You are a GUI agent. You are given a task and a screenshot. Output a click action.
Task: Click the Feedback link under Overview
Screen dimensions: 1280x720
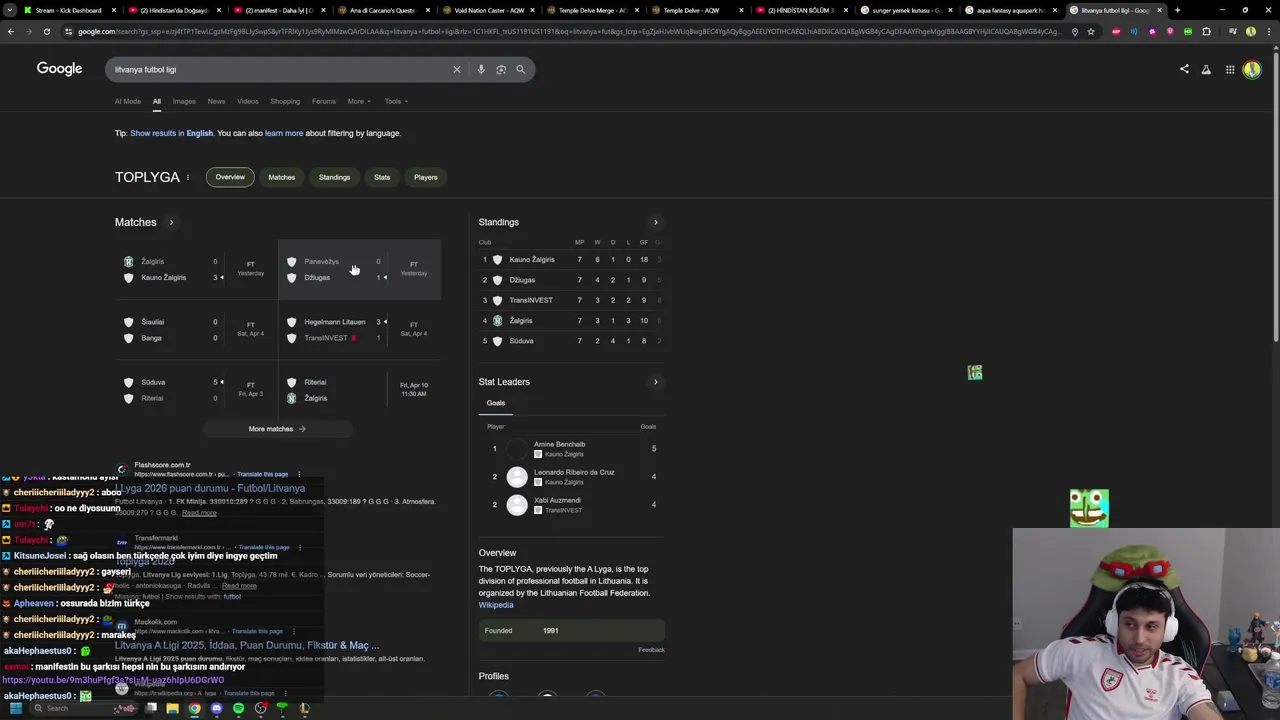(x=651, y=650)
